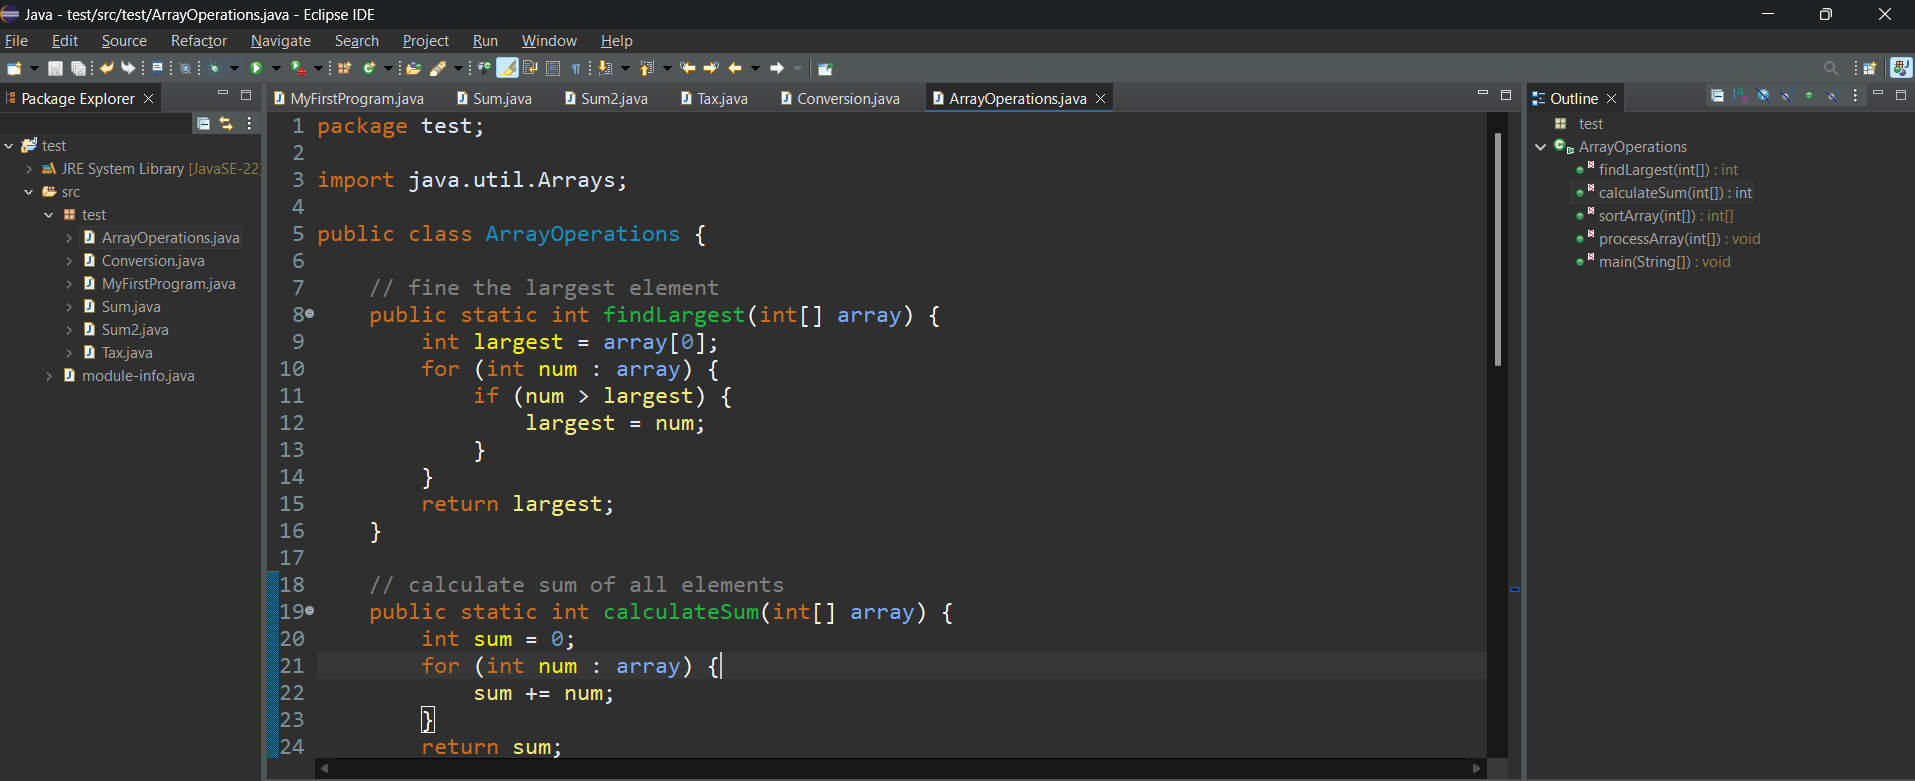
Task: Click the editor vertical scrollbar thumb
Action: pyautogui.click(x=1497, y=248)
